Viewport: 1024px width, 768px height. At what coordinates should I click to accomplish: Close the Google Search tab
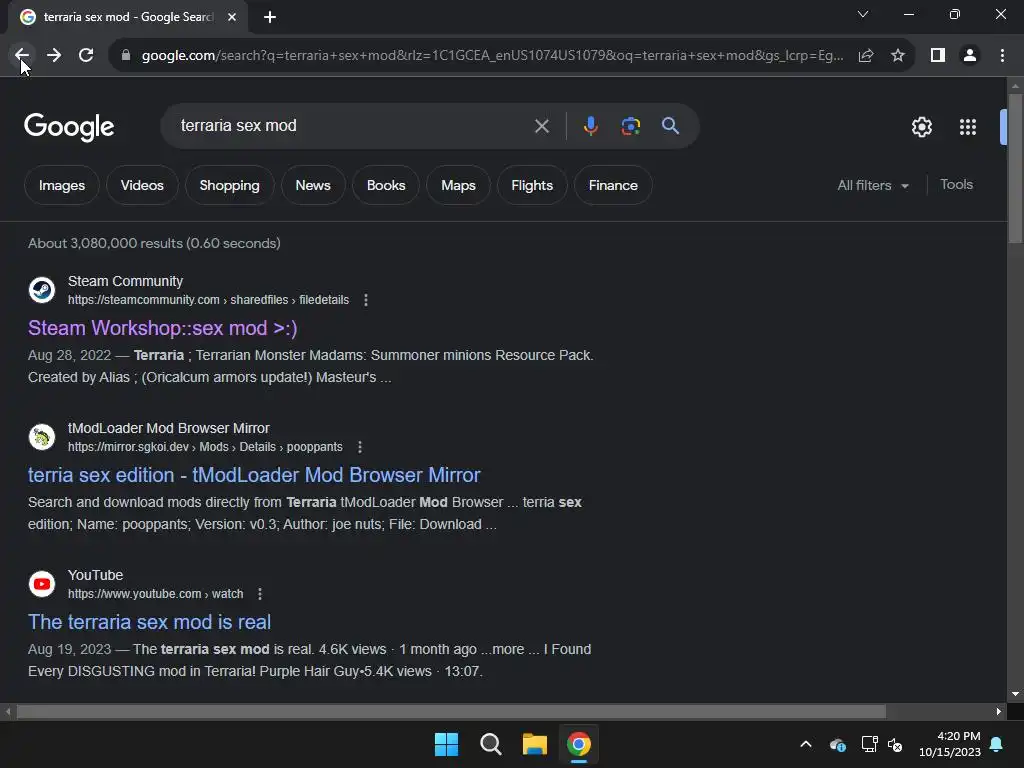pos(232,17)
